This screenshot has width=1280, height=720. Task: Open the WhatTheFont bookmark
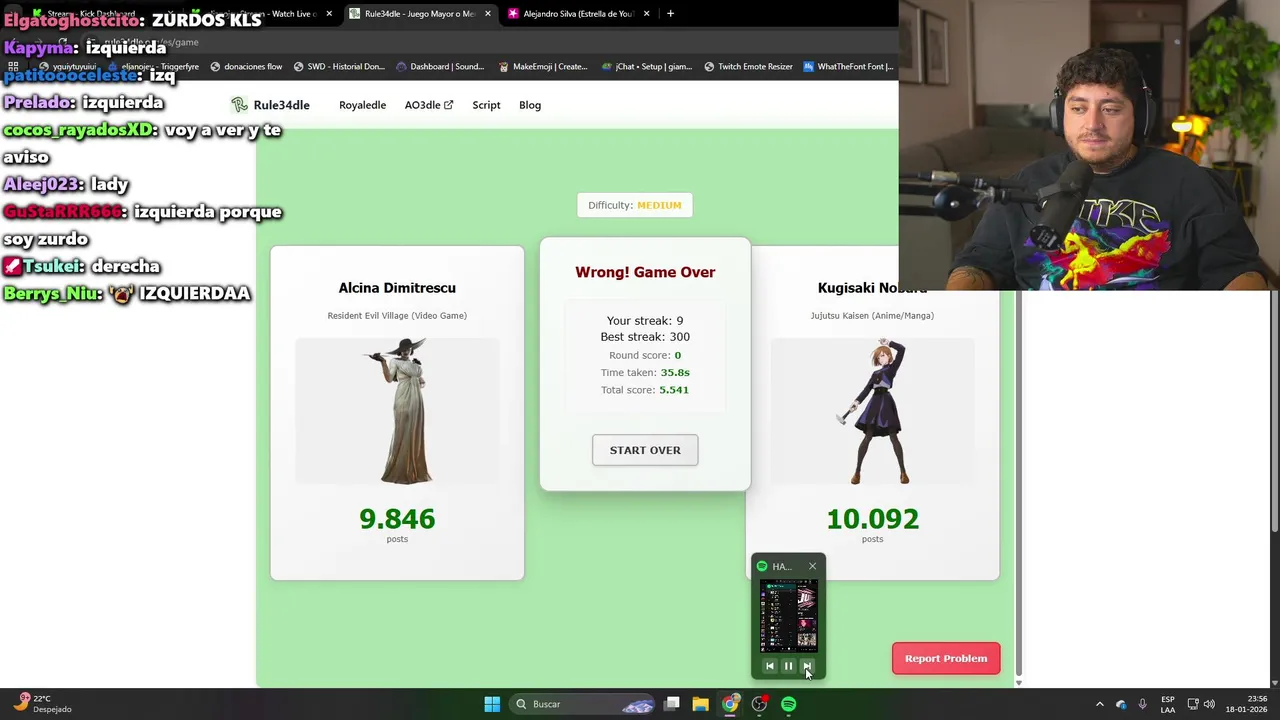(847, 67)
